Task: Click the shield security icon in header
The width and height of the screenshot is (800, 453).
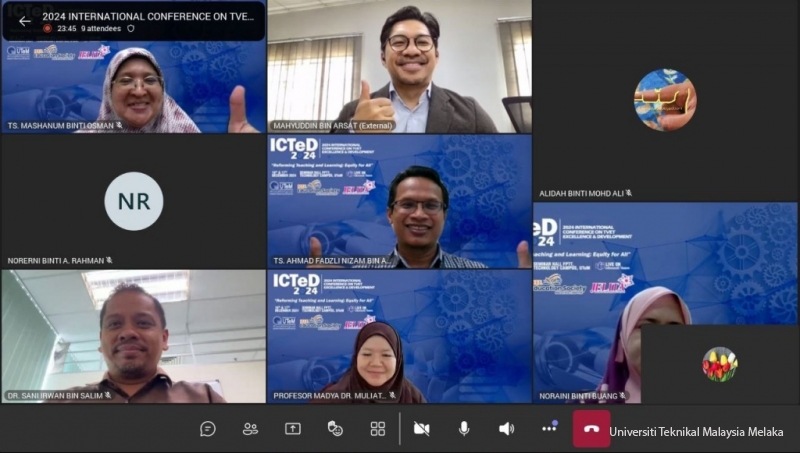Action: [130, 29]
